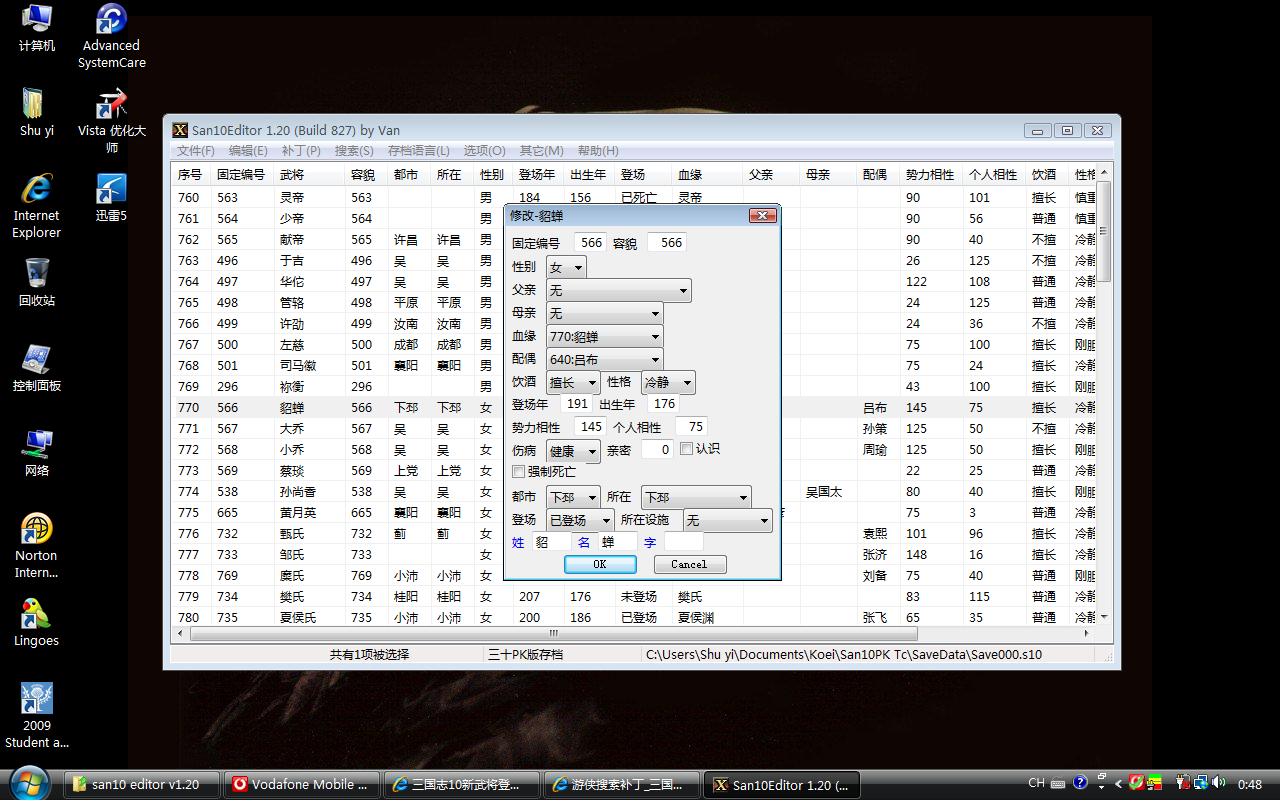Screen dimensions: 1282x801
Task: Open Vista 优化大师 on the desktop
Action: pos(110,110)
